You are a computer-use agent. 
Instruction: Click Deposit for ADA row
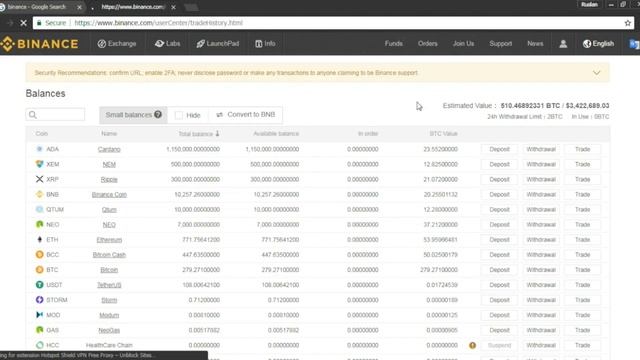499,149
